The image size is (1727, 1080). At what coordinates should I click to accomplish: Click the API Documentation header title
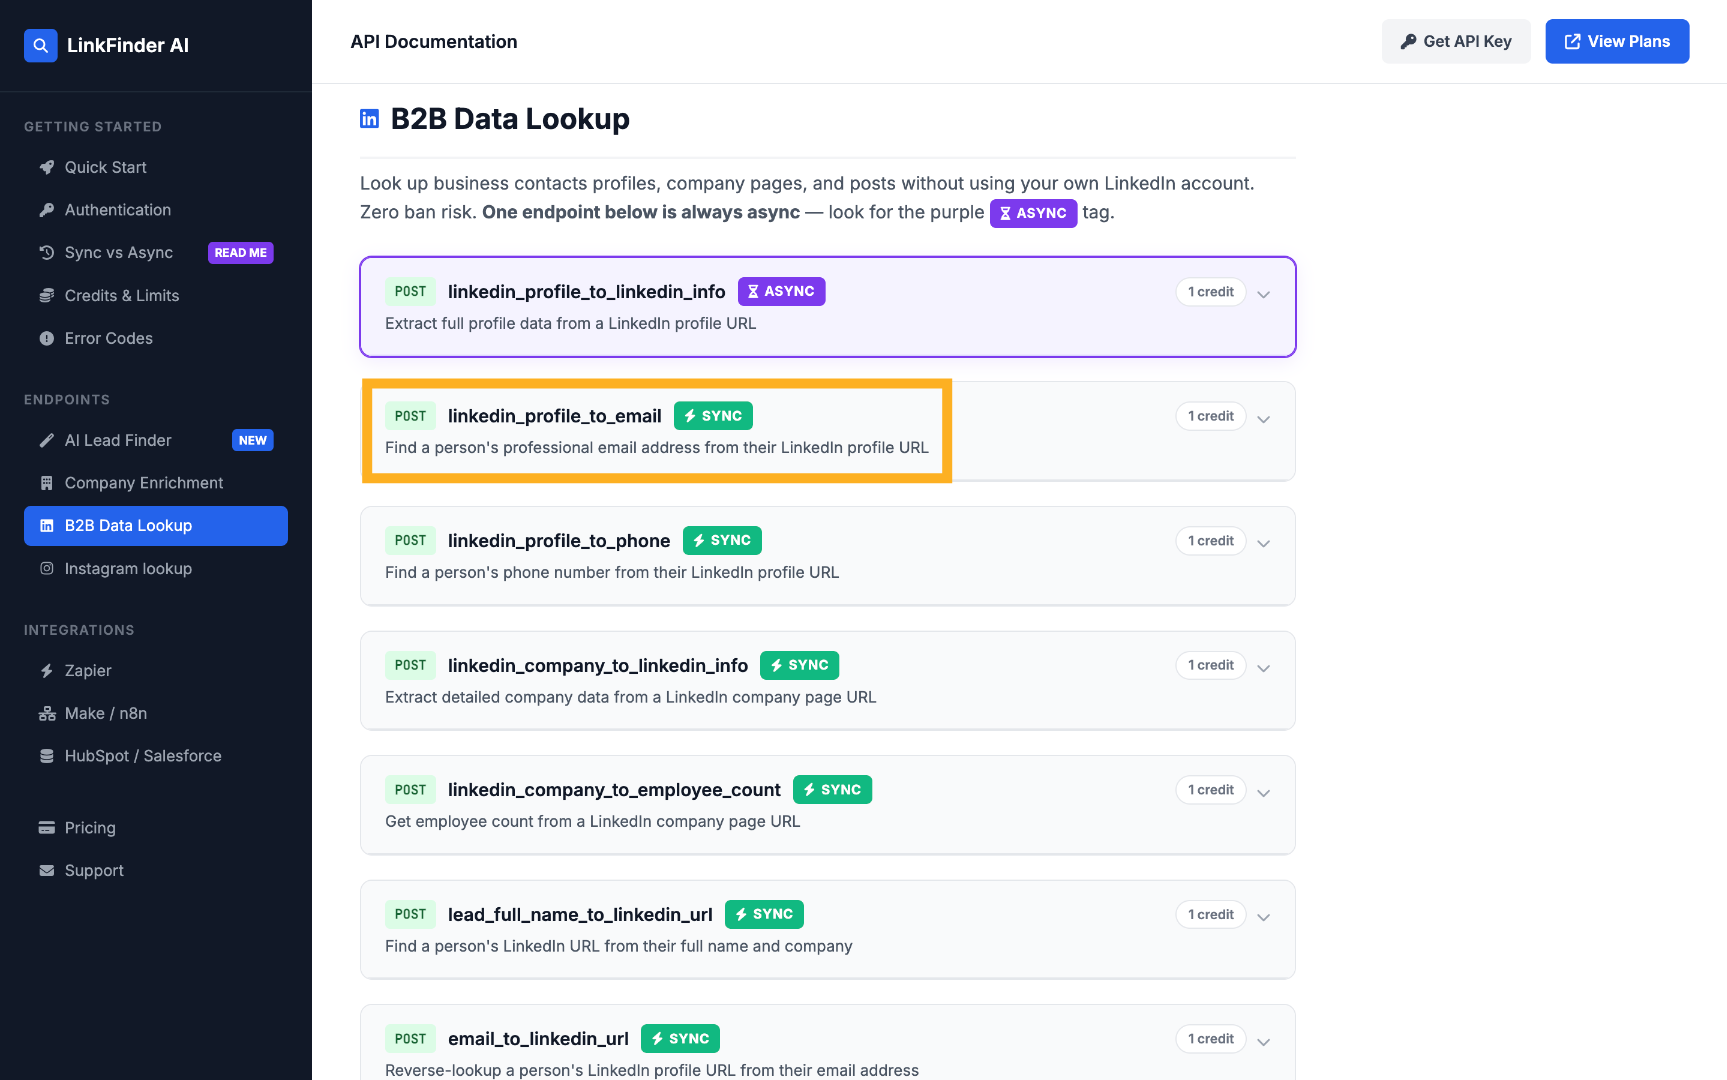(434, 42)
